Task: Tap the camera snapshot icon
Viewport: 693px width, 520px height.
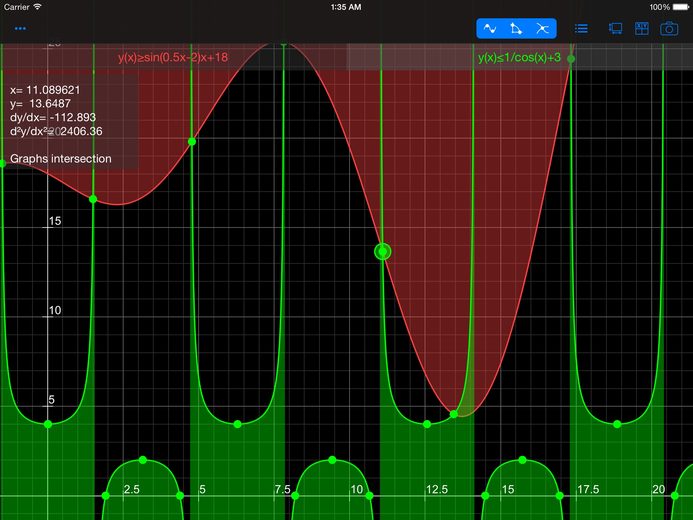Action: (669, 29)
